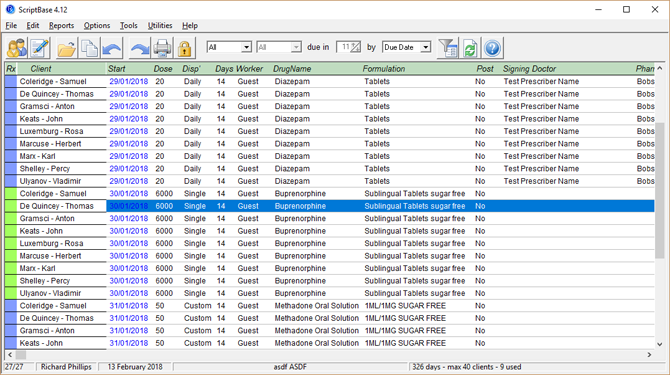This screenshot has height=375, width=670.
Task: Select 'Marcuse - Herbert' in the Diazepam rows
Action: tap(50, 144)
